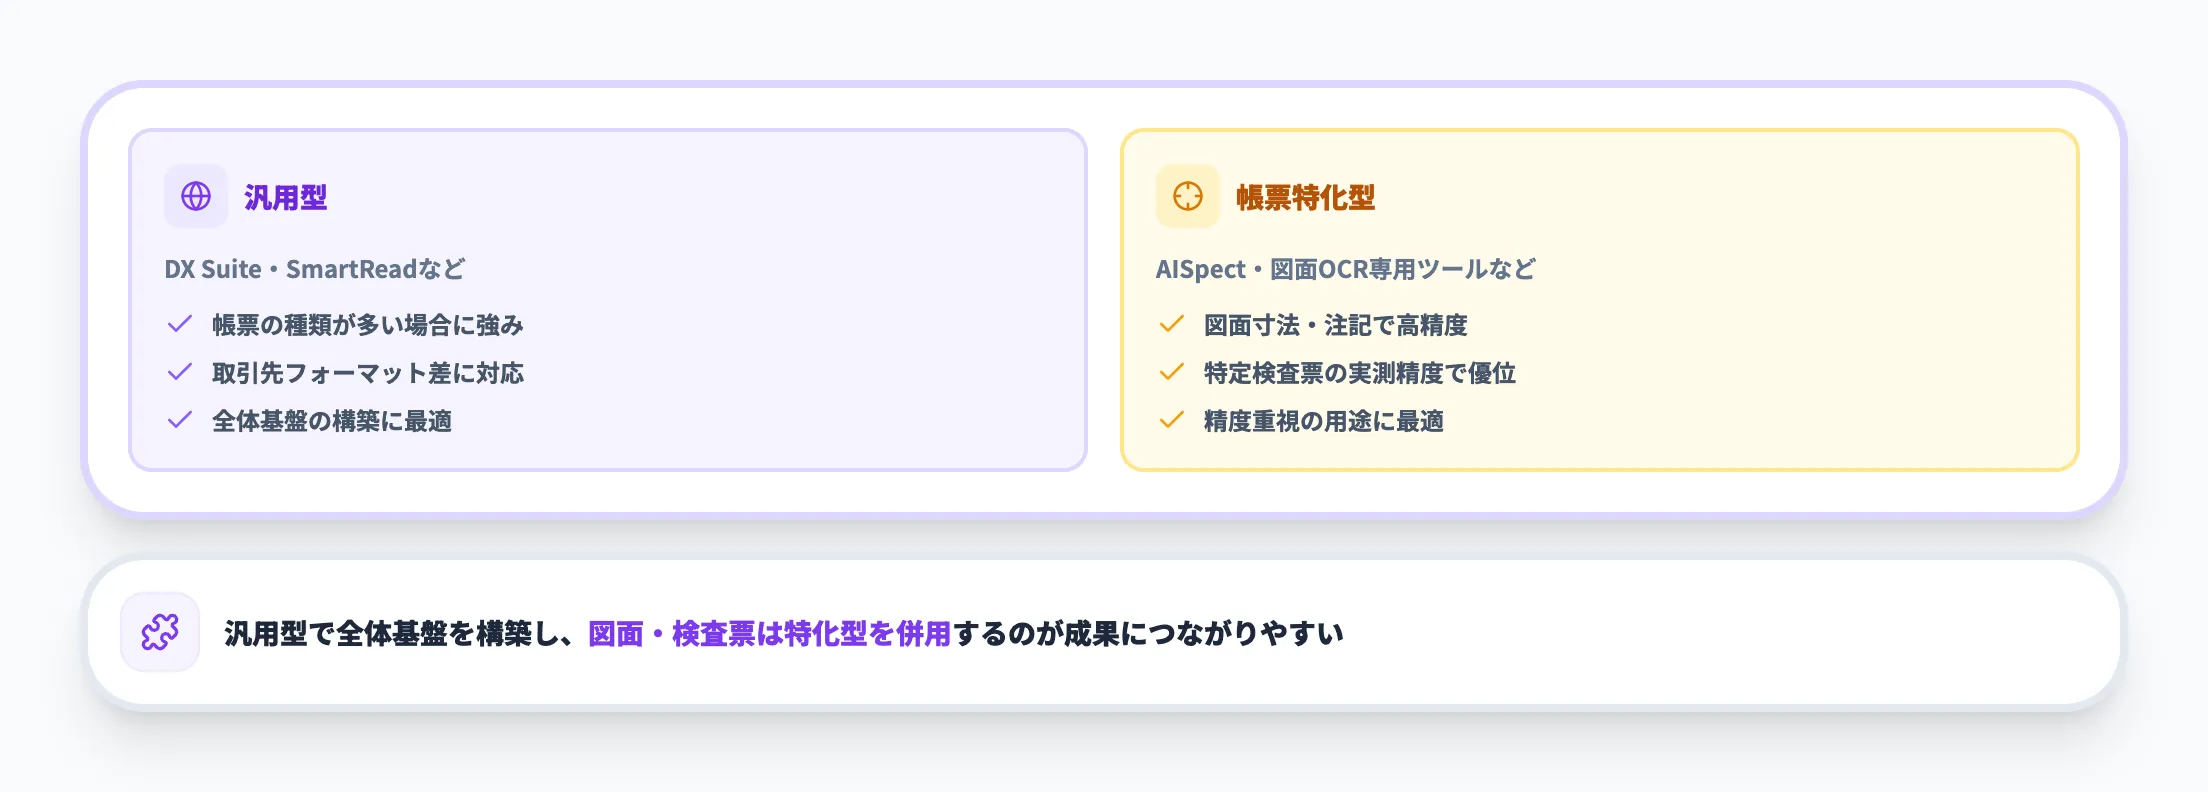Click the 取引先フォーマット差に対応 list item text
The image size is (2208, 792).
[x=367, y=373]
